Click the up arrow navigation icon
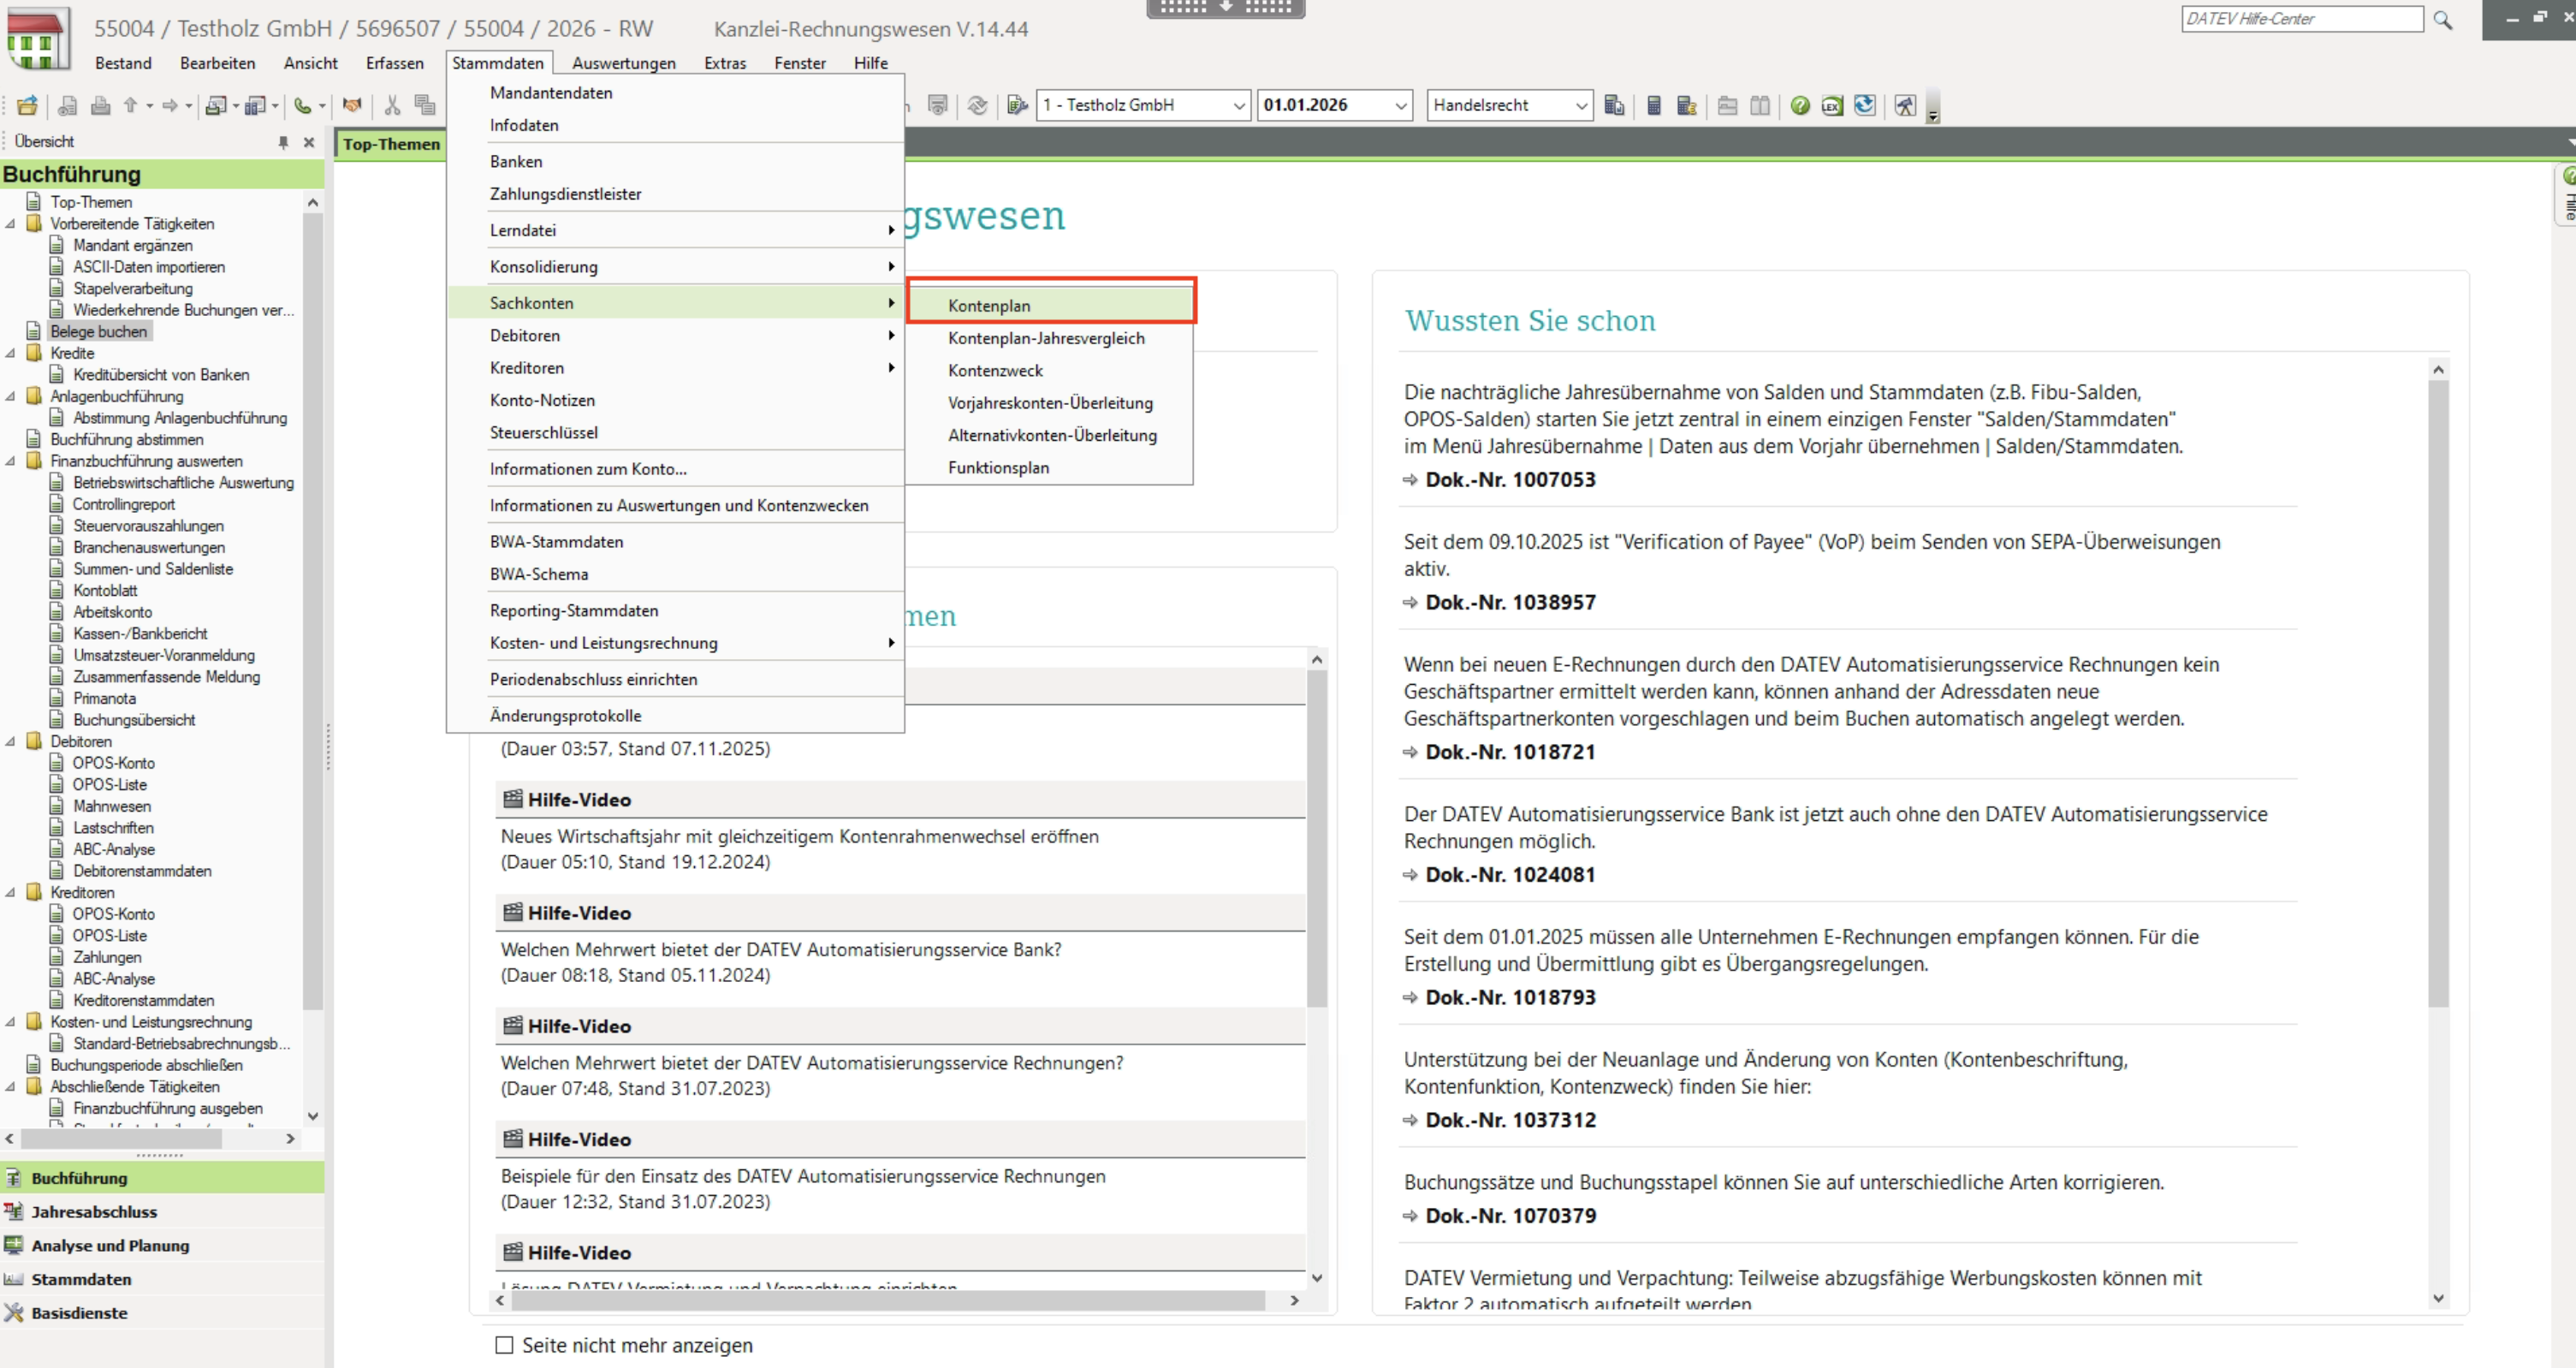Screen dimensions: 2576x1368 pos(130,105)
